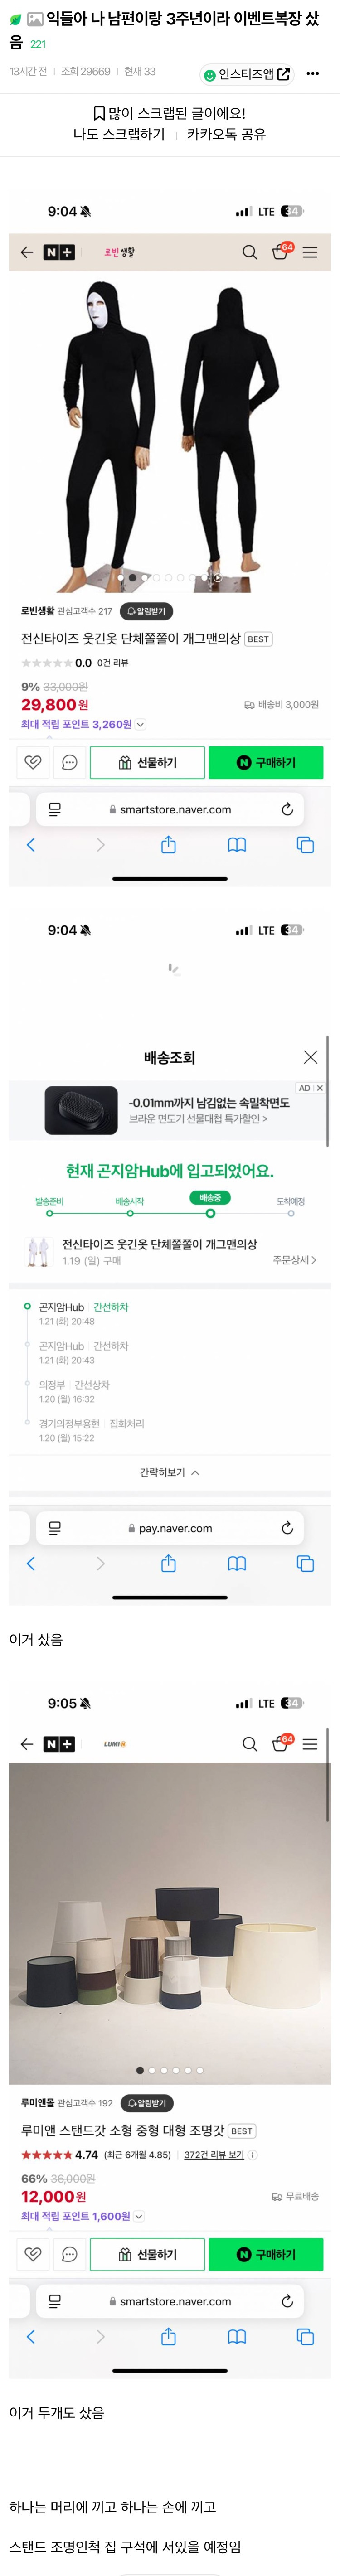The height and width of the screenshot is (2576, 340).
Task: Collapse the tracking details with 간략히보기
Action: pyautogui.click(x=169, y=1472)
